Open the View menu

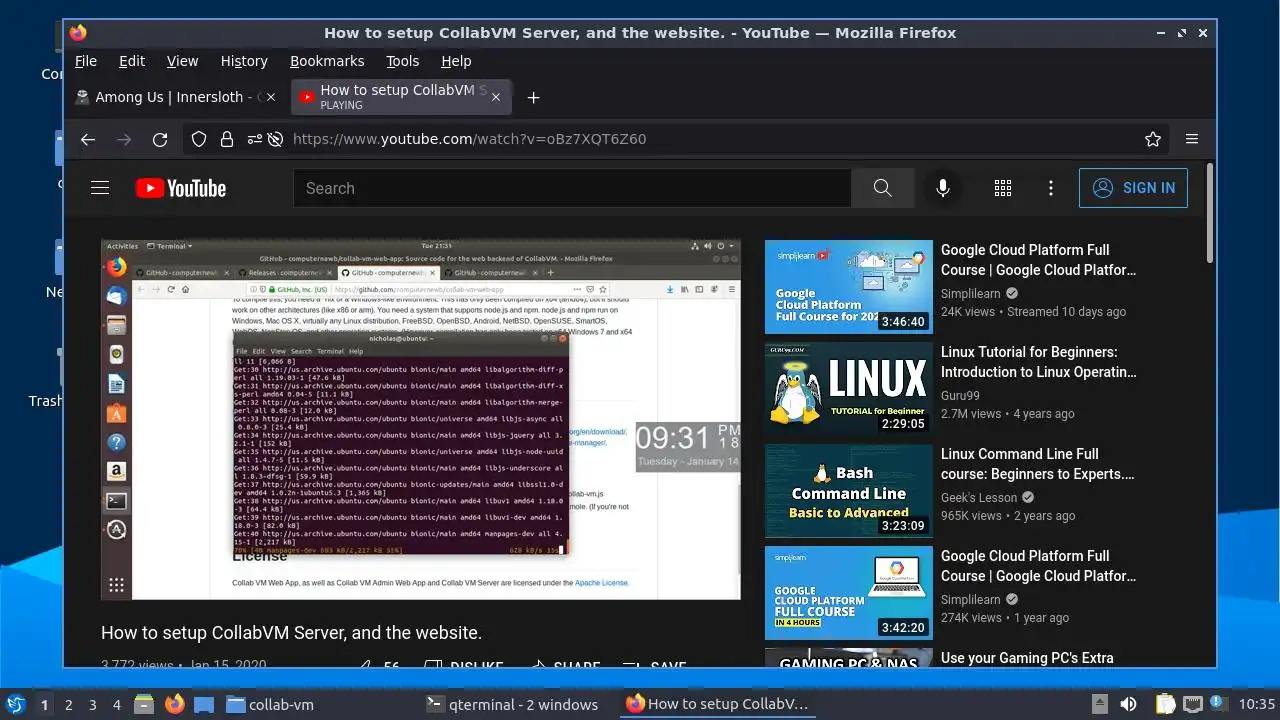pos(182,61)
